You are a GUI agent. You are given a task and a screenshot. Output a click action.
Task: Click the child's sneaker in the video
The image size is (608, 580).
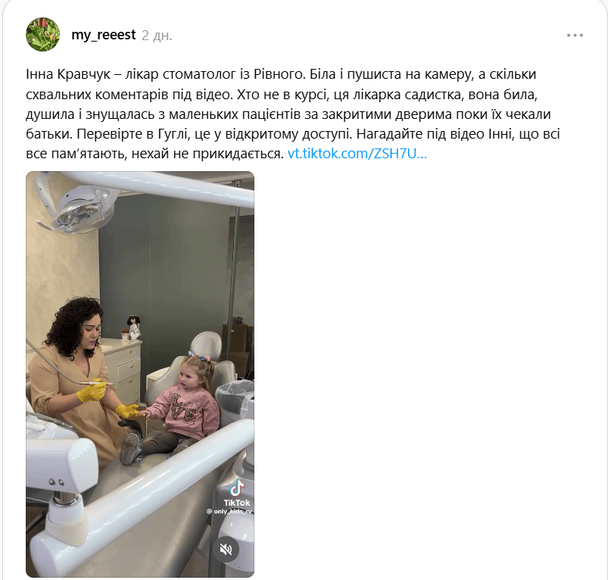coord(130,448)
